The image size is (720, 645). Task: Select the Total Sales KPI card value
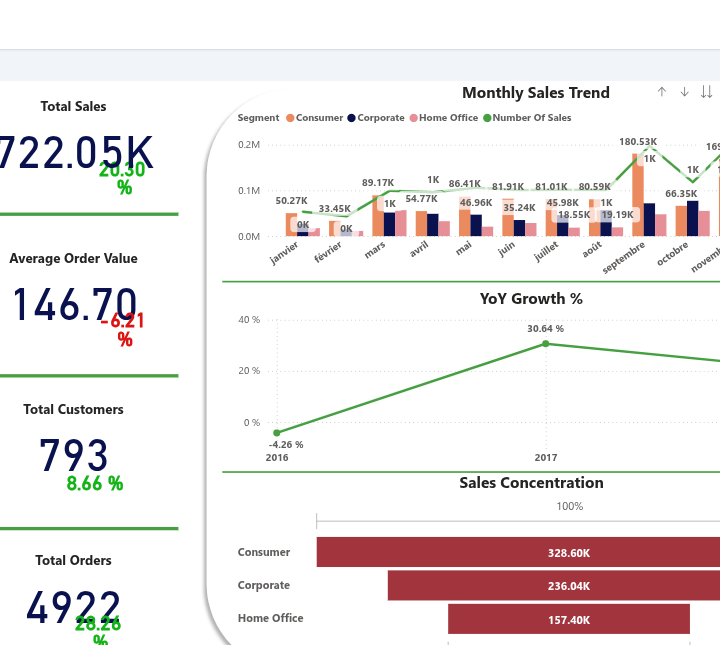76,153
